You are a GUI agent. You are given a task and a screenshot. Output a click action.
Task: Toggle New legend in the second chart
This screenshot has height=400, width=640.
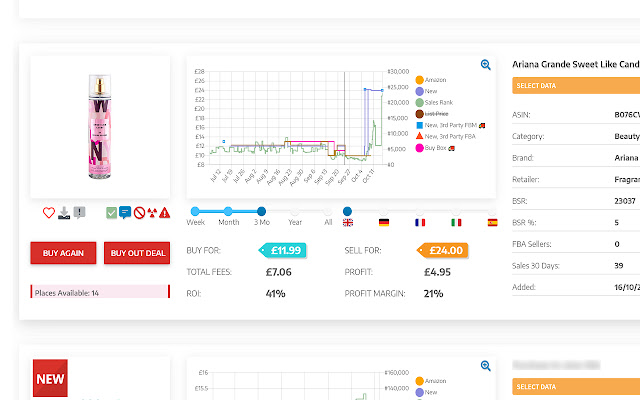coord(427,392)
